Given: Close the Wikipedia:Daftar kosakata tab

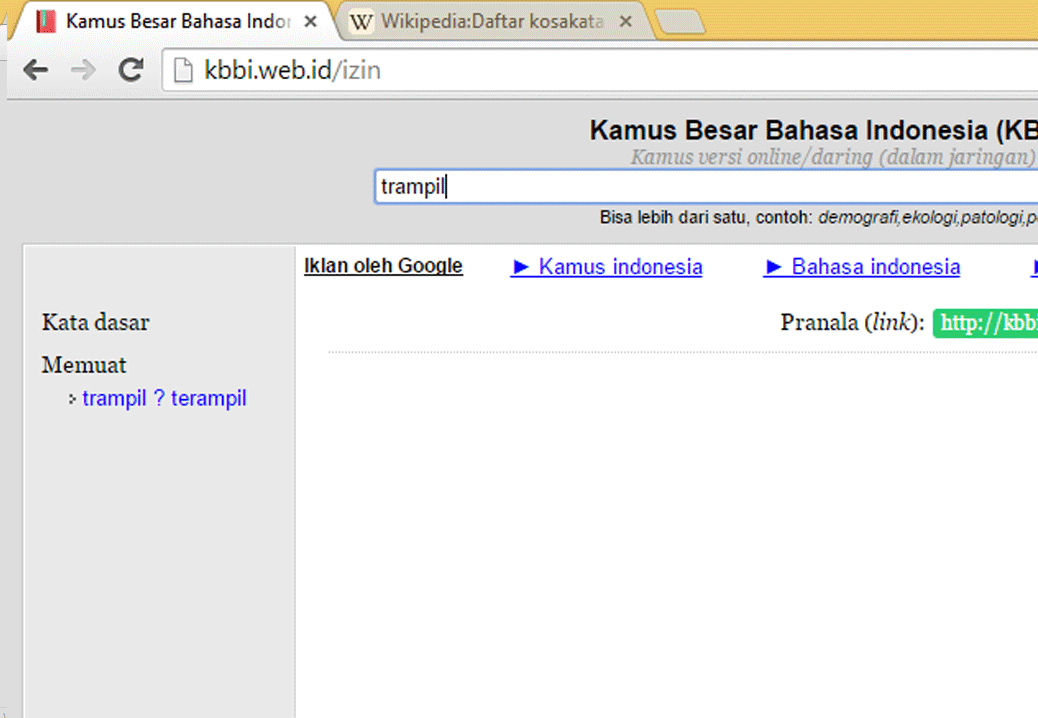Looking at the screenshot, I should pyautogui.click(x=625, y=22).
